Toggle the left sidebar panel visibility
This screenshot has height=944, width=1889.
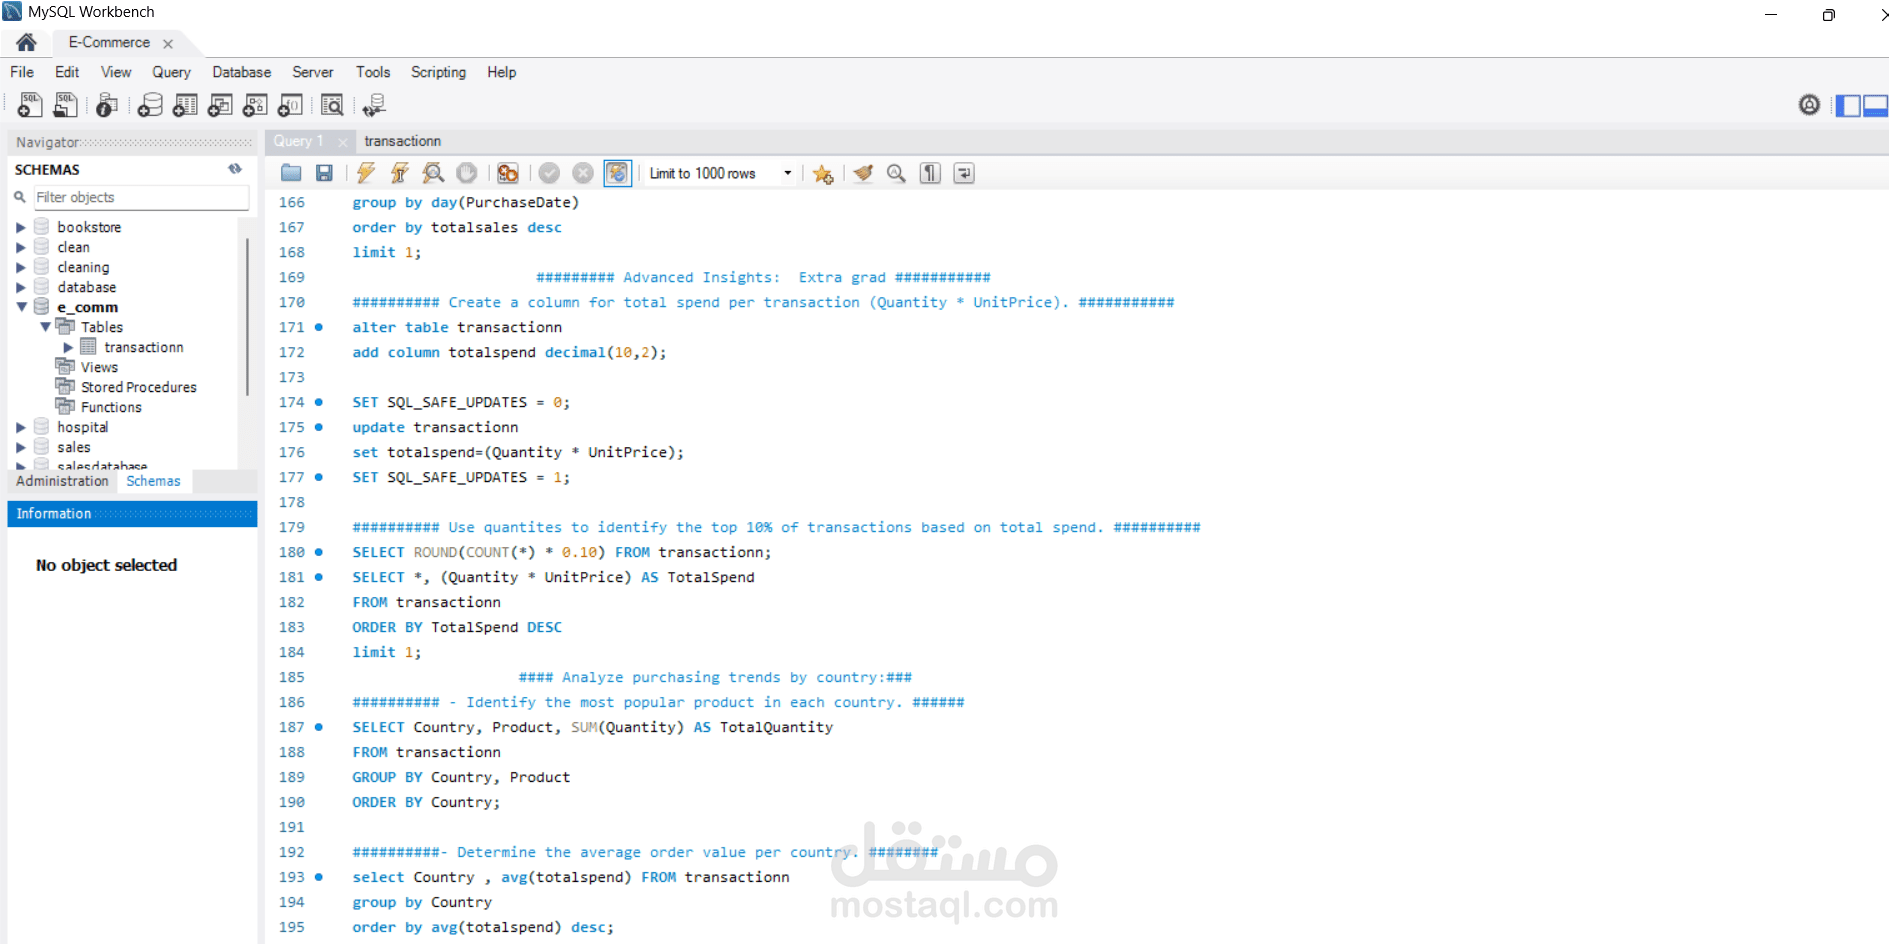coord(1848,105)
